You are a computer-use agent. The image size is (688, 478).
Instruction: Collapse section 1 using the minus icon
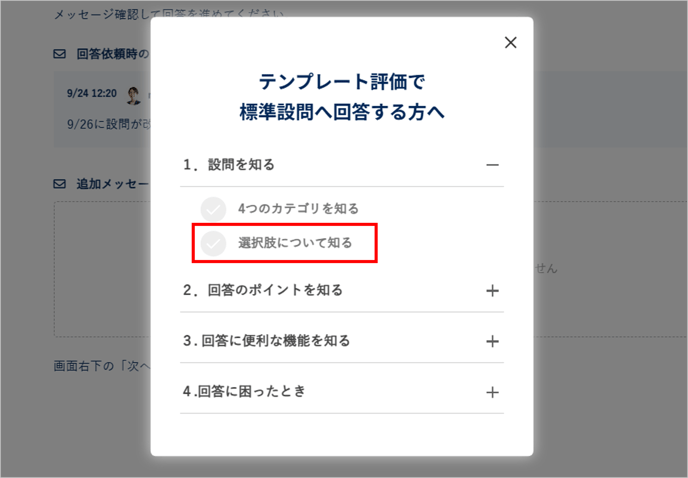[491, 165]
